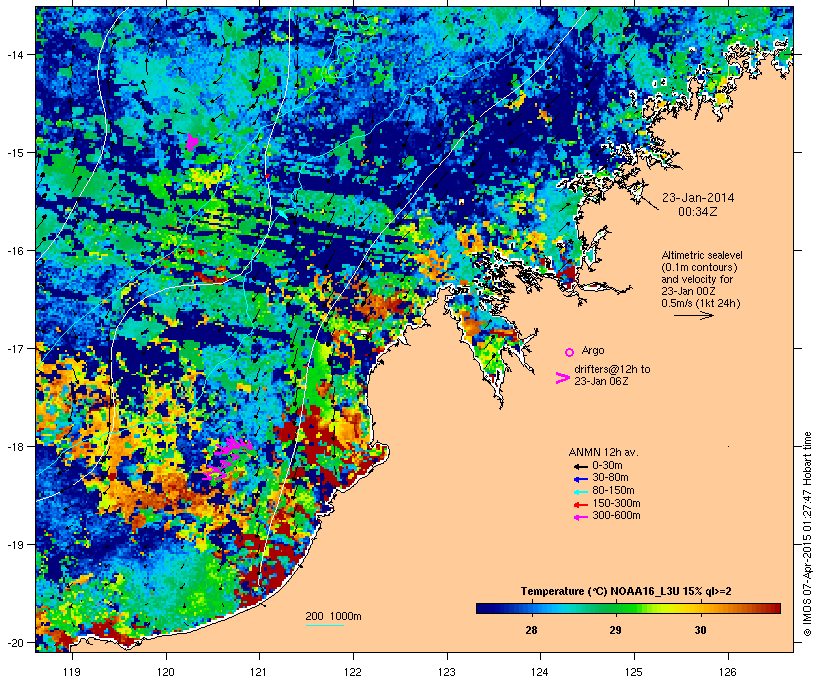Click the magenta drifter cluster near 15°S 120°E

coord(192,142)
